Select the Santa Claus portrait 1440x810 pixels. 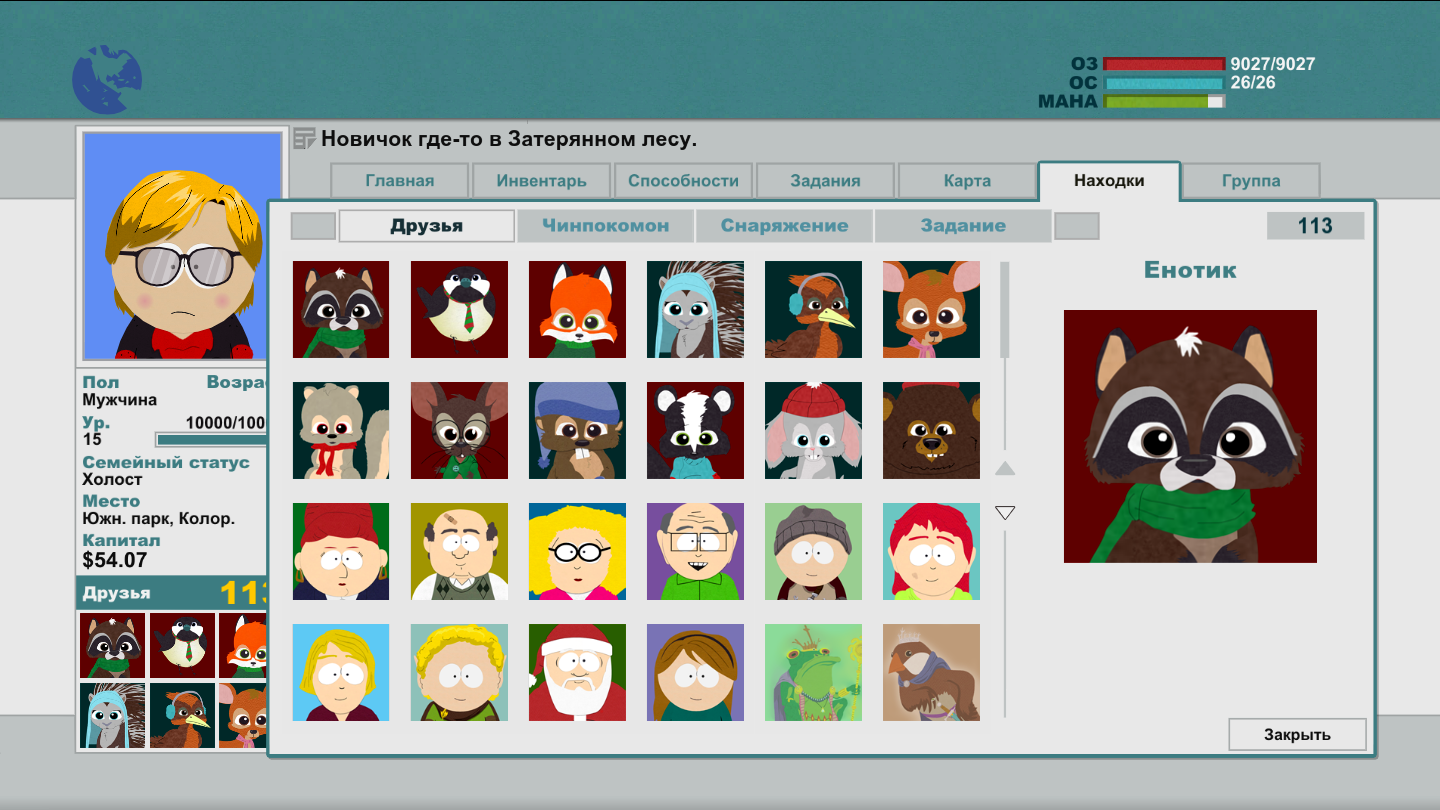(x=577, y=673)
